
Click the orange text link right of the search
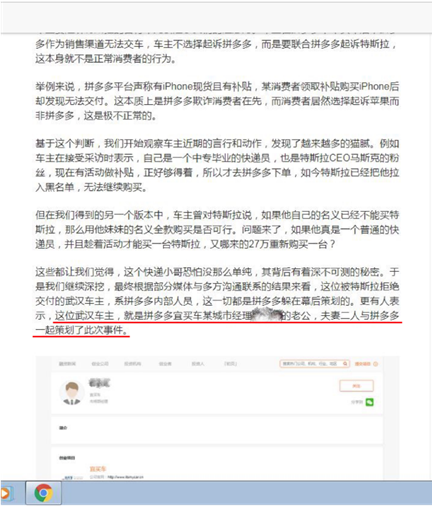pos(363,364)
